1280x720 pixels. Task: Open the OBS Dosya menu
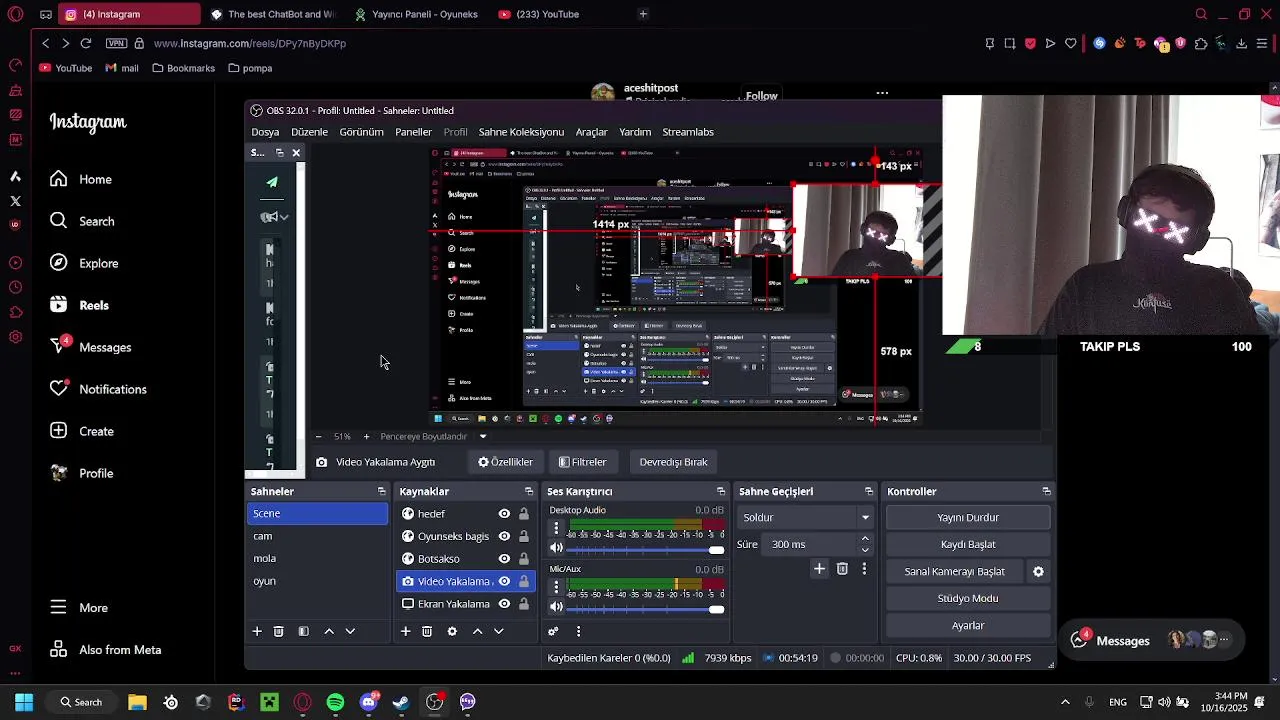265,132
